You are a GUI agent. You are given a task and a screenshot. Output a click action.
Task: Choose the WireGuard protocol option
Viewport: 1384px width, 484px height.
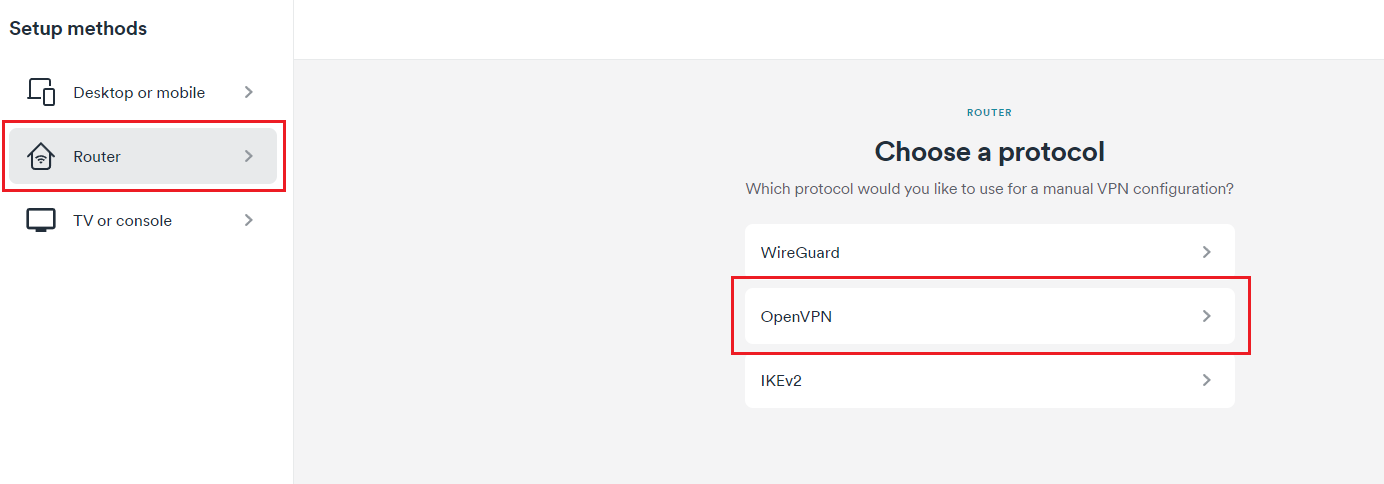point(800,253)
